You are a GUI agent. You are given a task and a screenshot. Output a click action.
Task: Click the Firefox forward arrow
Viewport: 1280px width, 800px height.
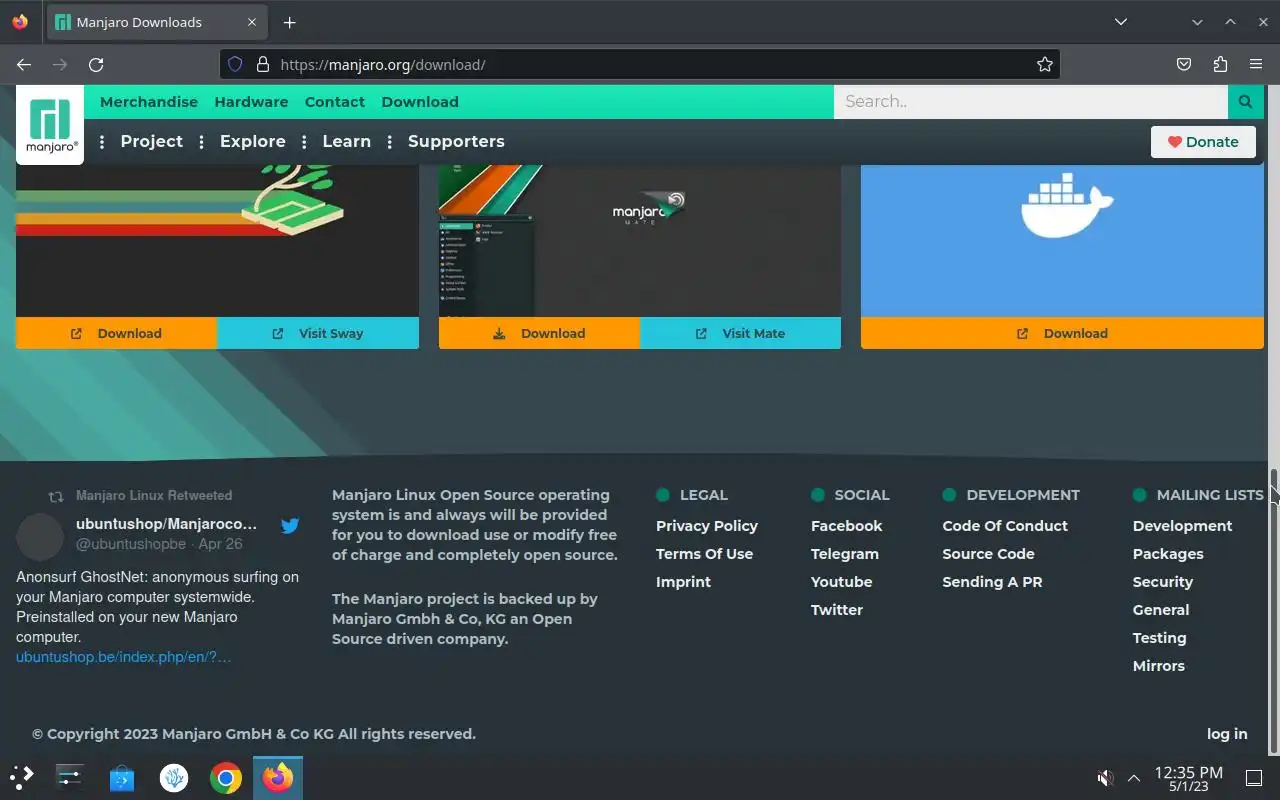[60, 64]
